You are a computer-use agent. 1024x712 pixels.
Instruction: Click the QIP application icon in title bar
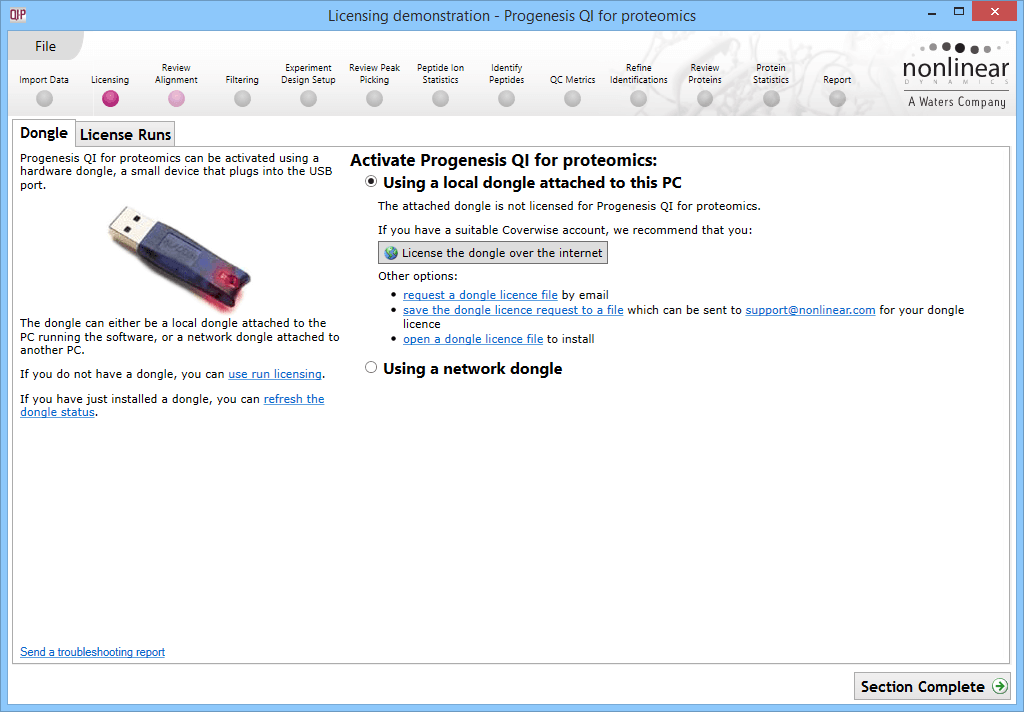18,15
